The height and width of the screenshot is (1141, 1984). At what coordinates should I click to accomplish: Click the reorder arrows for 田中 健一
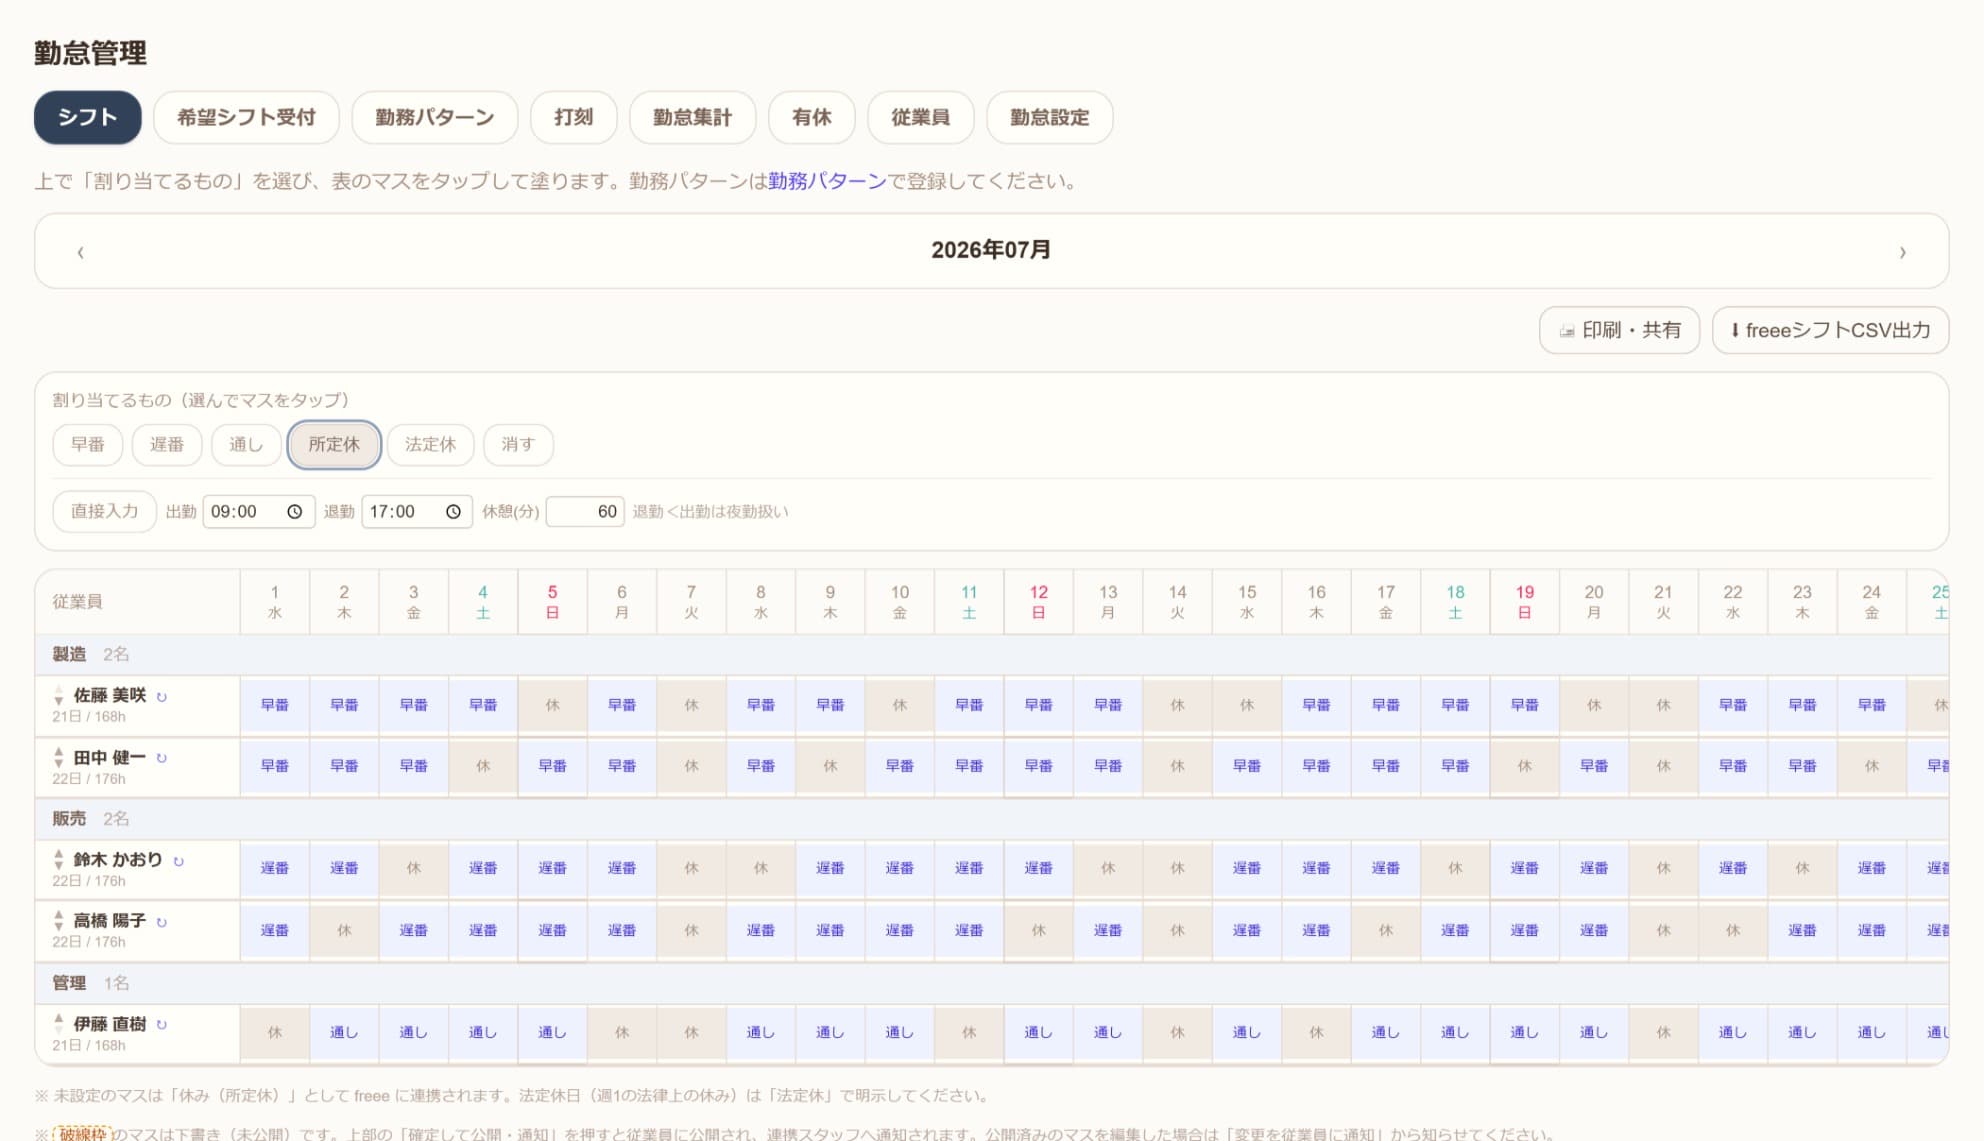coord(59,757)
